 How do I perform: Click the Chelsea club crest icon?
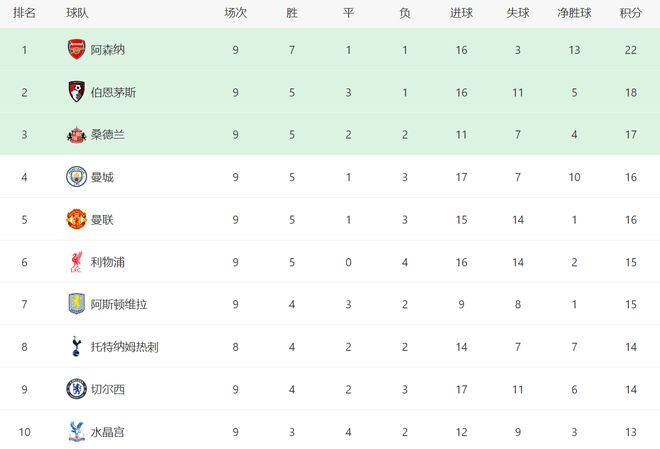coord(76,389)
